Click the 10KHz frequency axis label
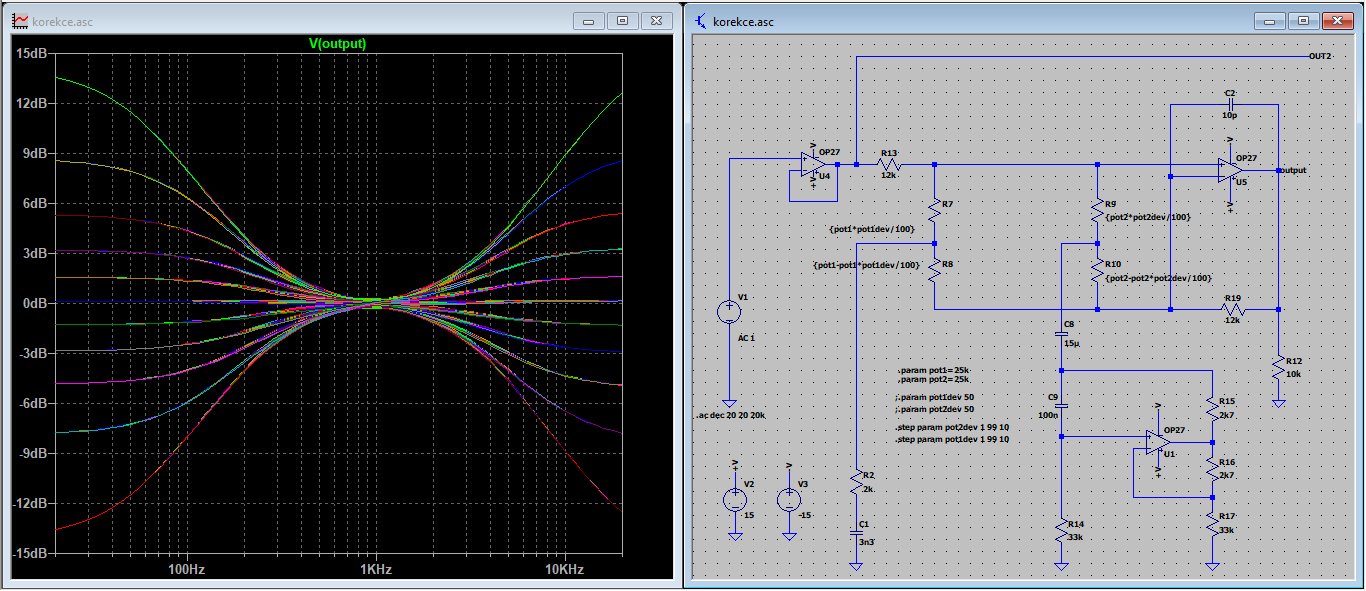 coord(564,569)
